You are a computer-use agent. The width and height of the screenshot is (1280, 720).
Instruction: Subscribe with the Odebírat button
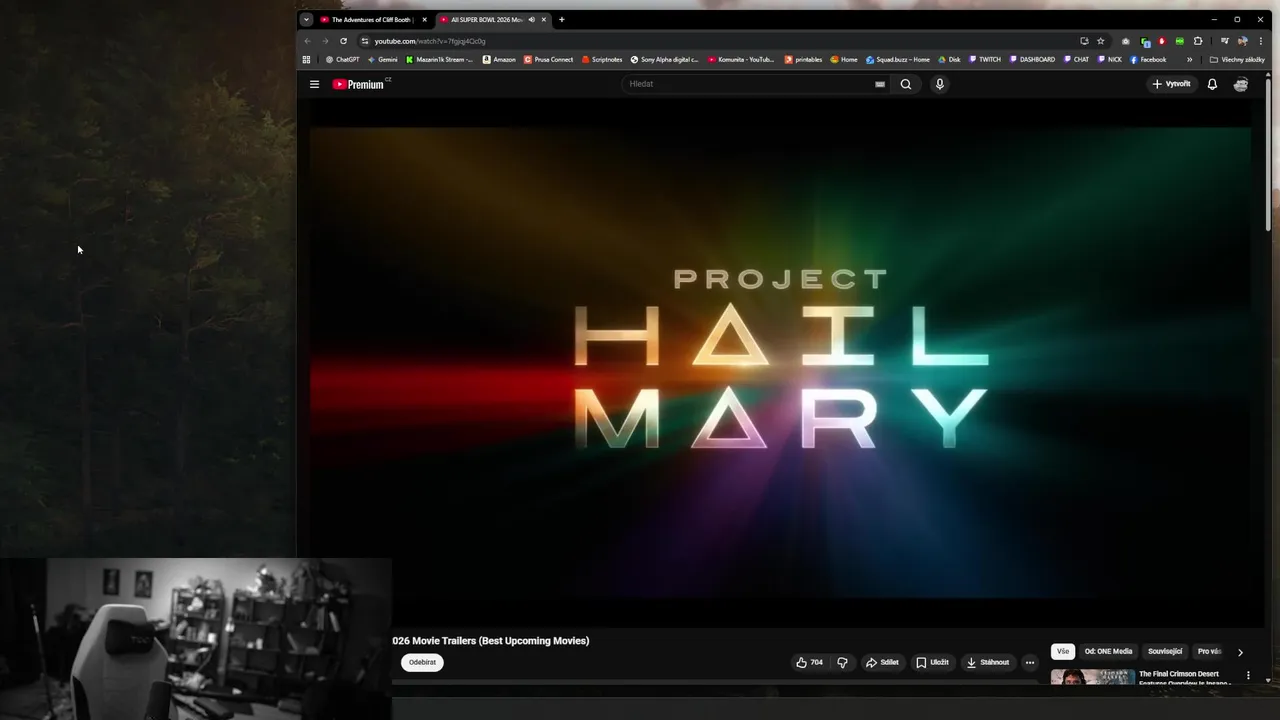pos(422,662)
